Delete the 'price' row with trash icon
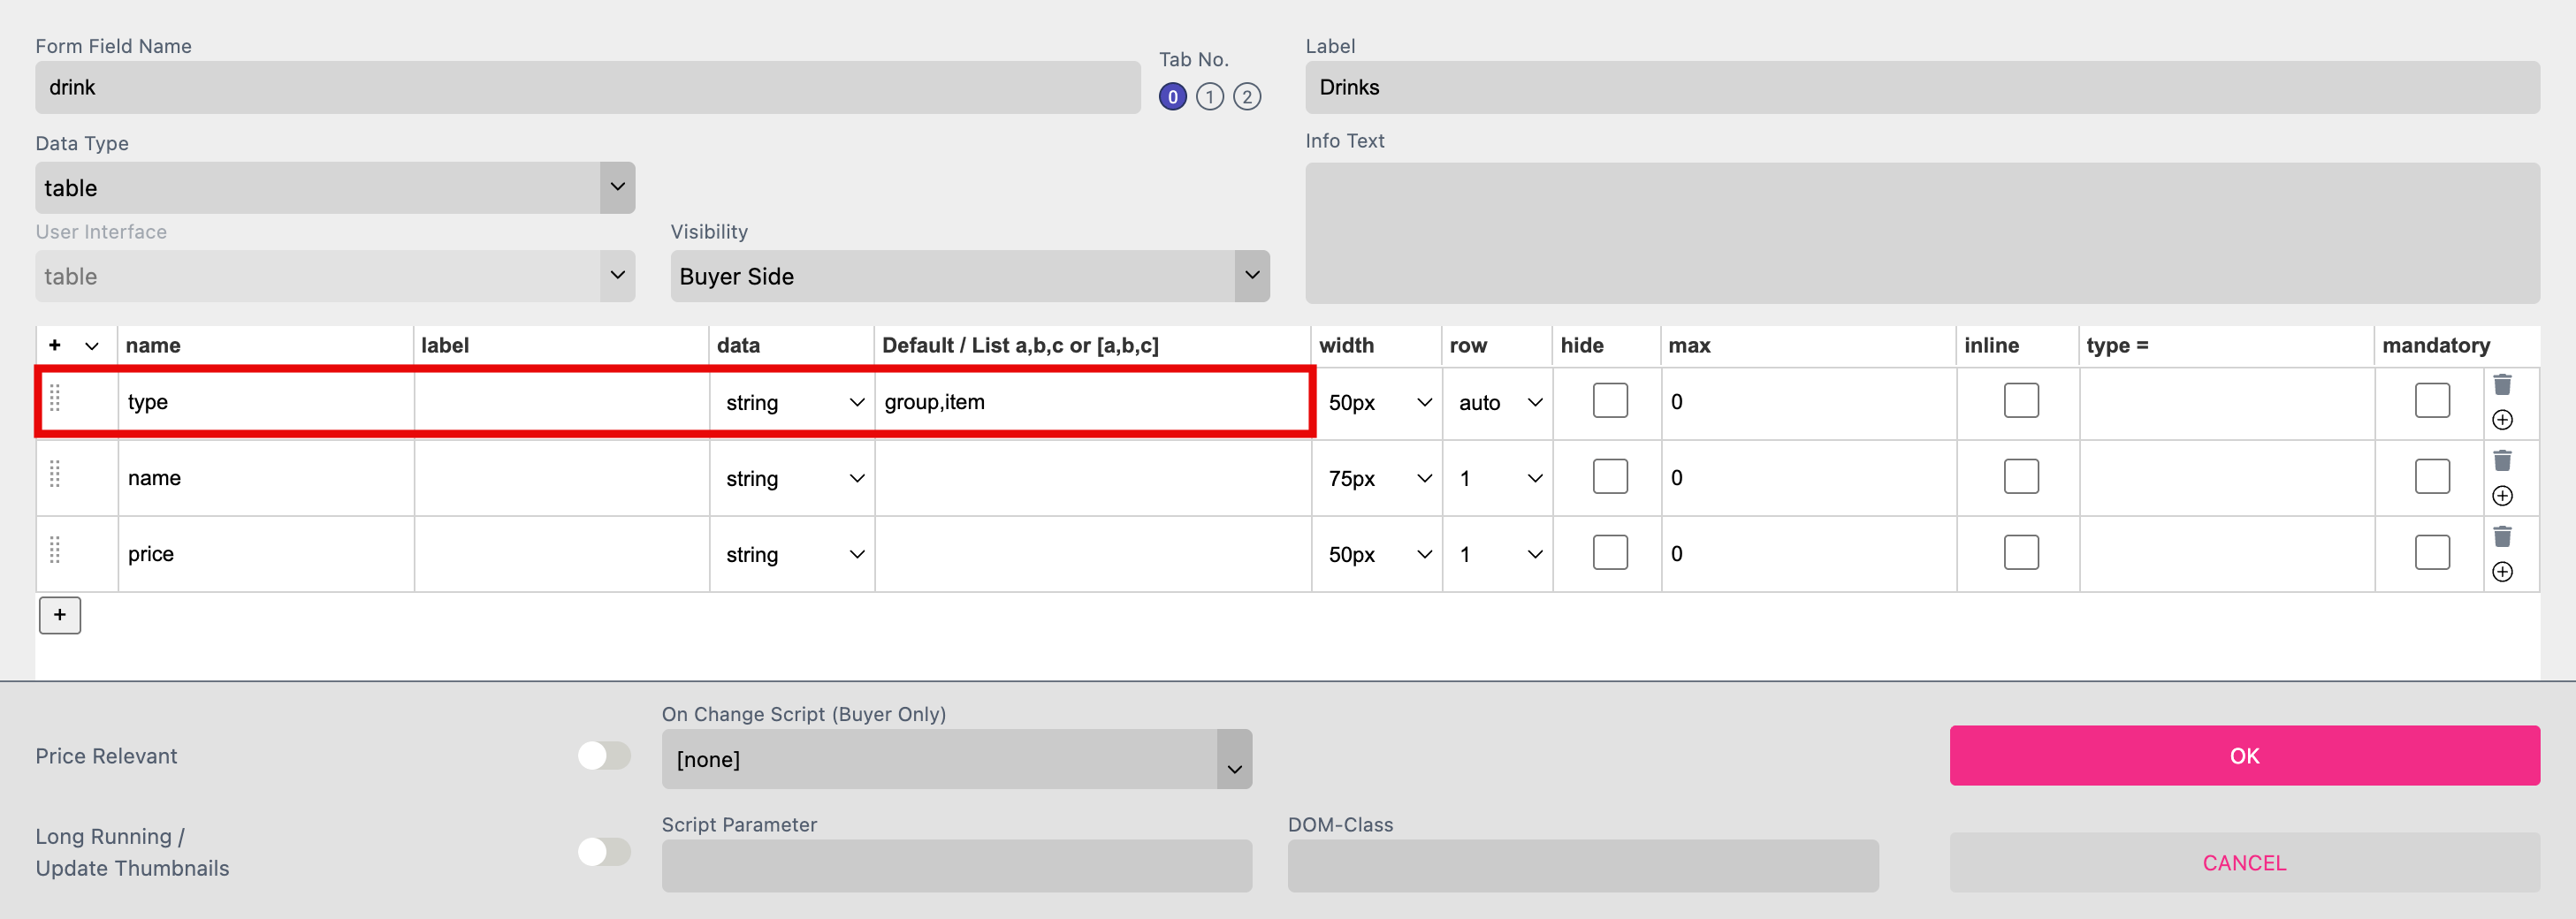The height and width of the screenshot is (919, 2576). (x=2502, y=537)
